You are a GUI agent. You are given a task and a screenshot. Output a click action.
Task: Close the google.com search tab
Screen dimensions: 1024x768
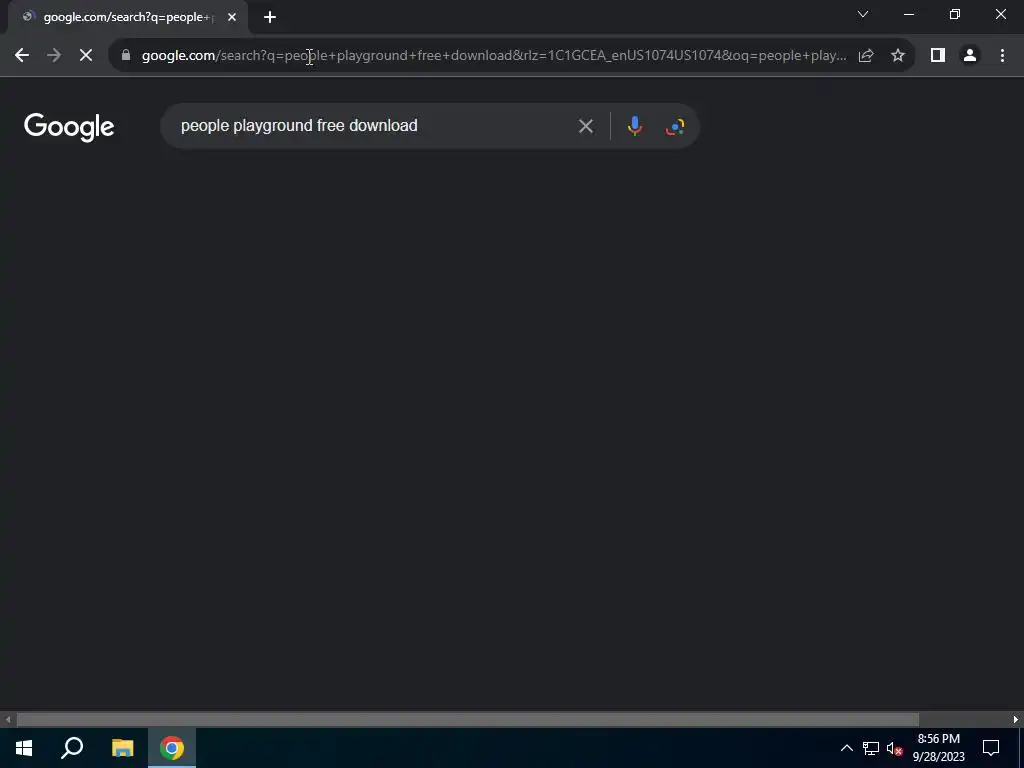[x=232, y=17]
